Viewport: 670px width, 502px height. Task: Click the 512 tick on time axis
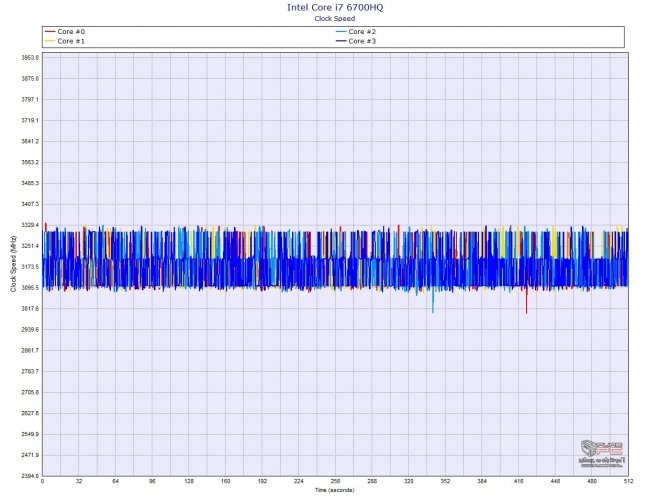pos(628,481)
